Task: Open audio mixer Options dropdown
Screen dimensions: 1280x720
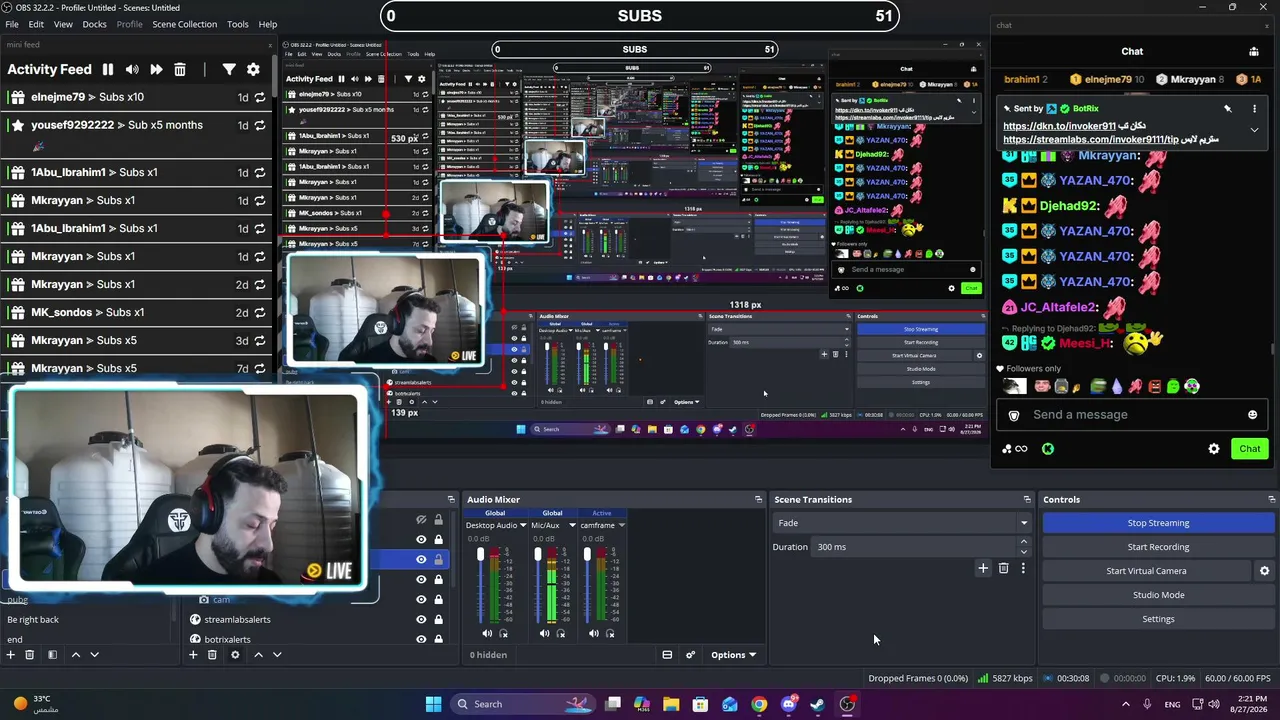Action: pos(733,655)
